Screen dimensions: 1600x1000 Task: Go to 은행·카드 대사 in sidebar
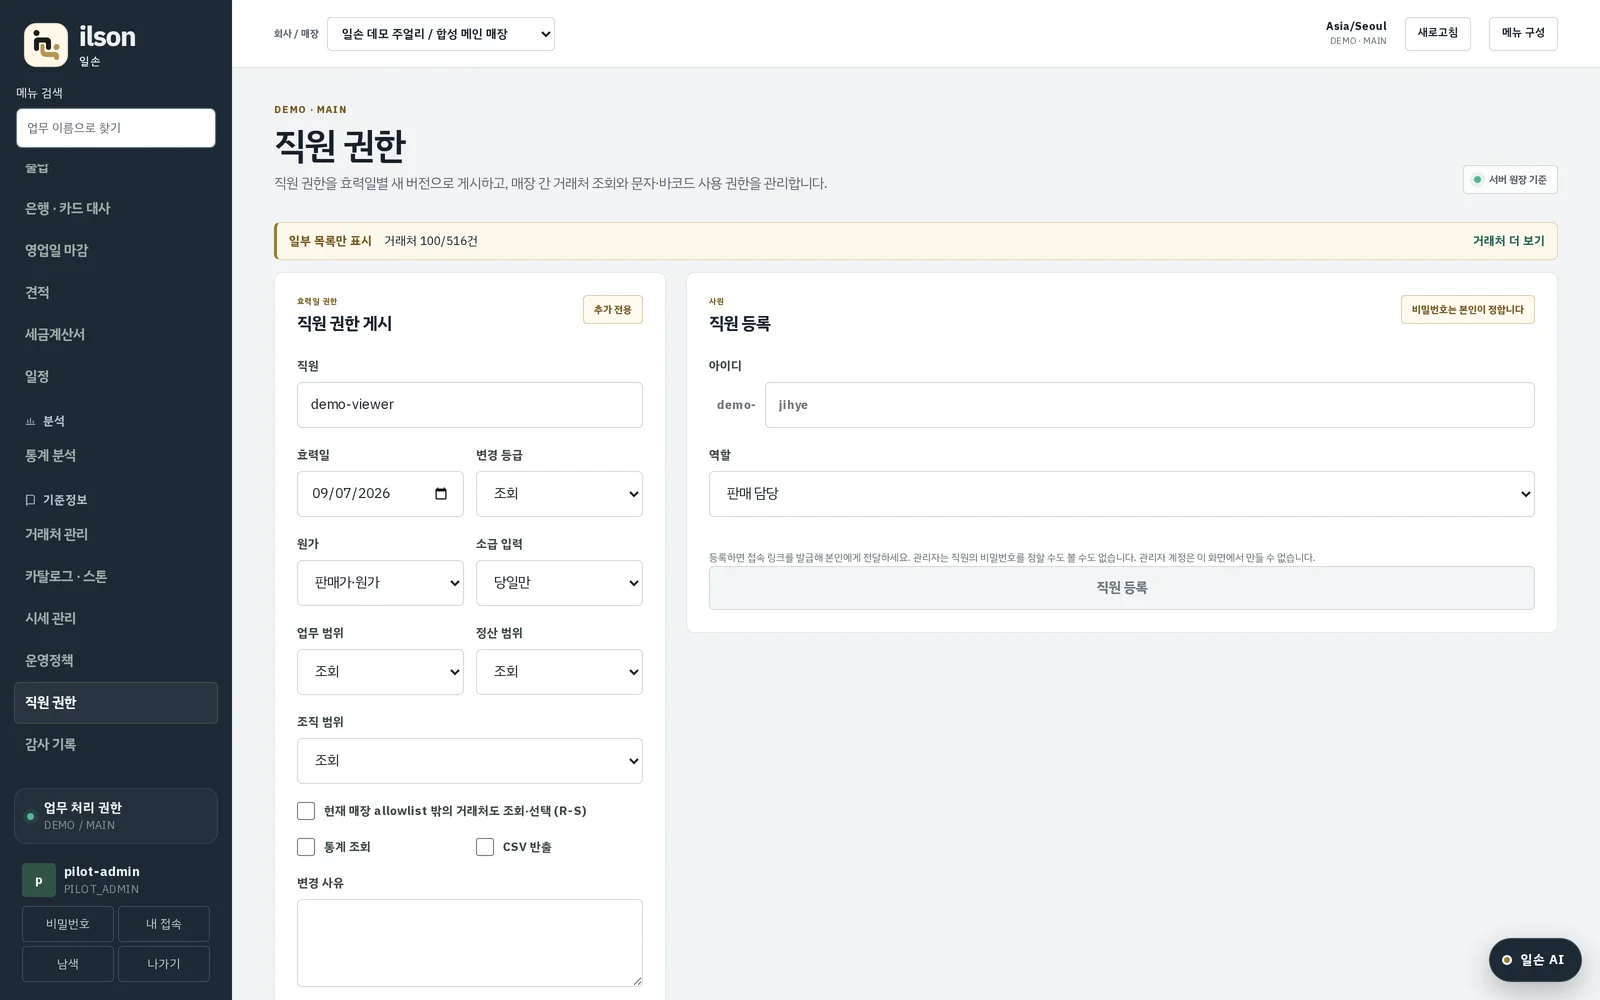(x=116, y=208)
